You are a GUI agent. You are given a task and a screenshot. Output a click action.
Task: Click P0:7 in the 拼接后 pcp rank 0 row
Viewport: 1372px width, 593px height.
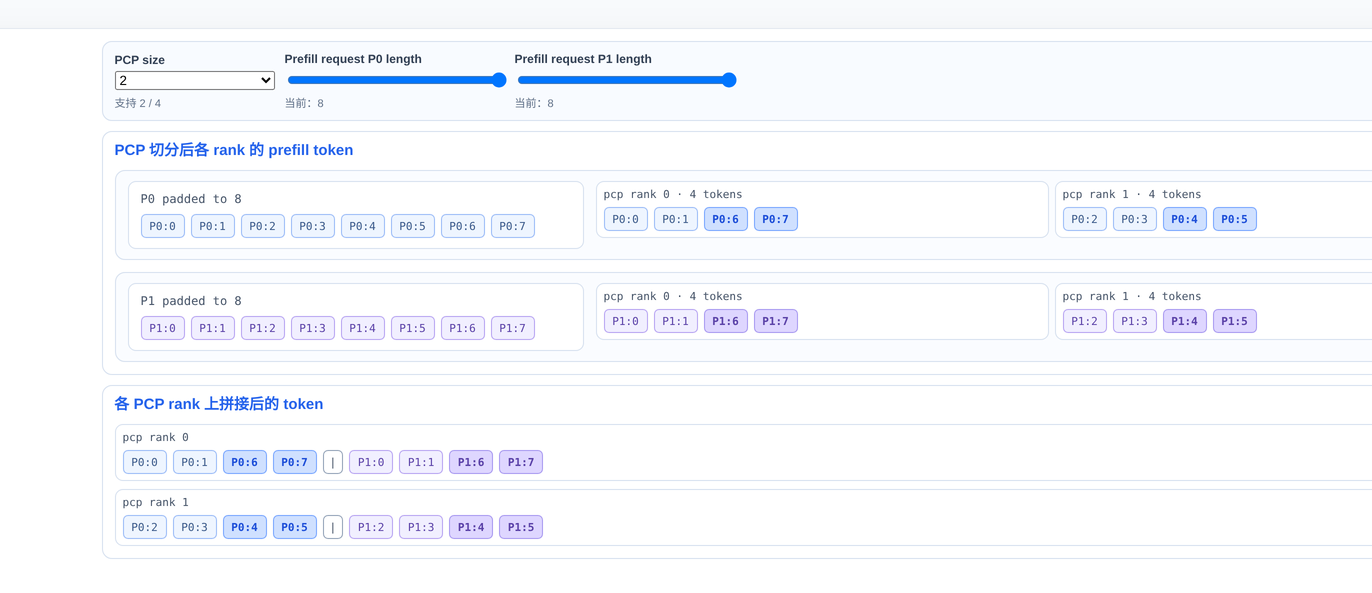click(x=295, y=462)
